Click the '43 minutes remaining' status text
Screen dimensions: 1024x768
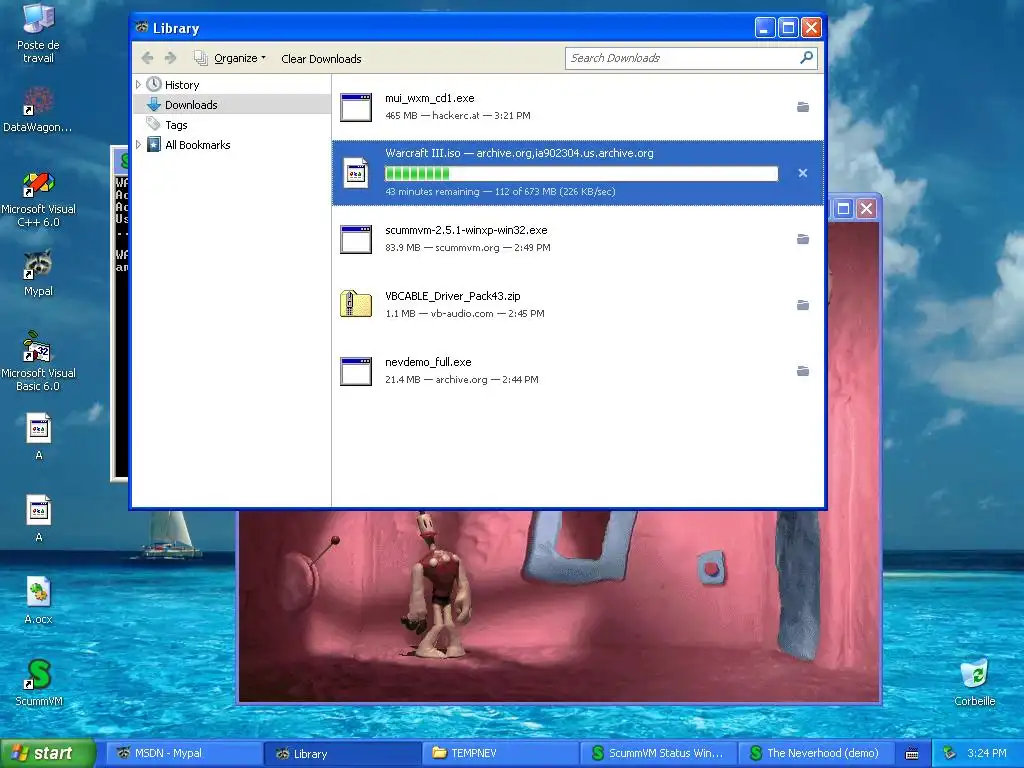pyautogui.click(x=432, y=191)
